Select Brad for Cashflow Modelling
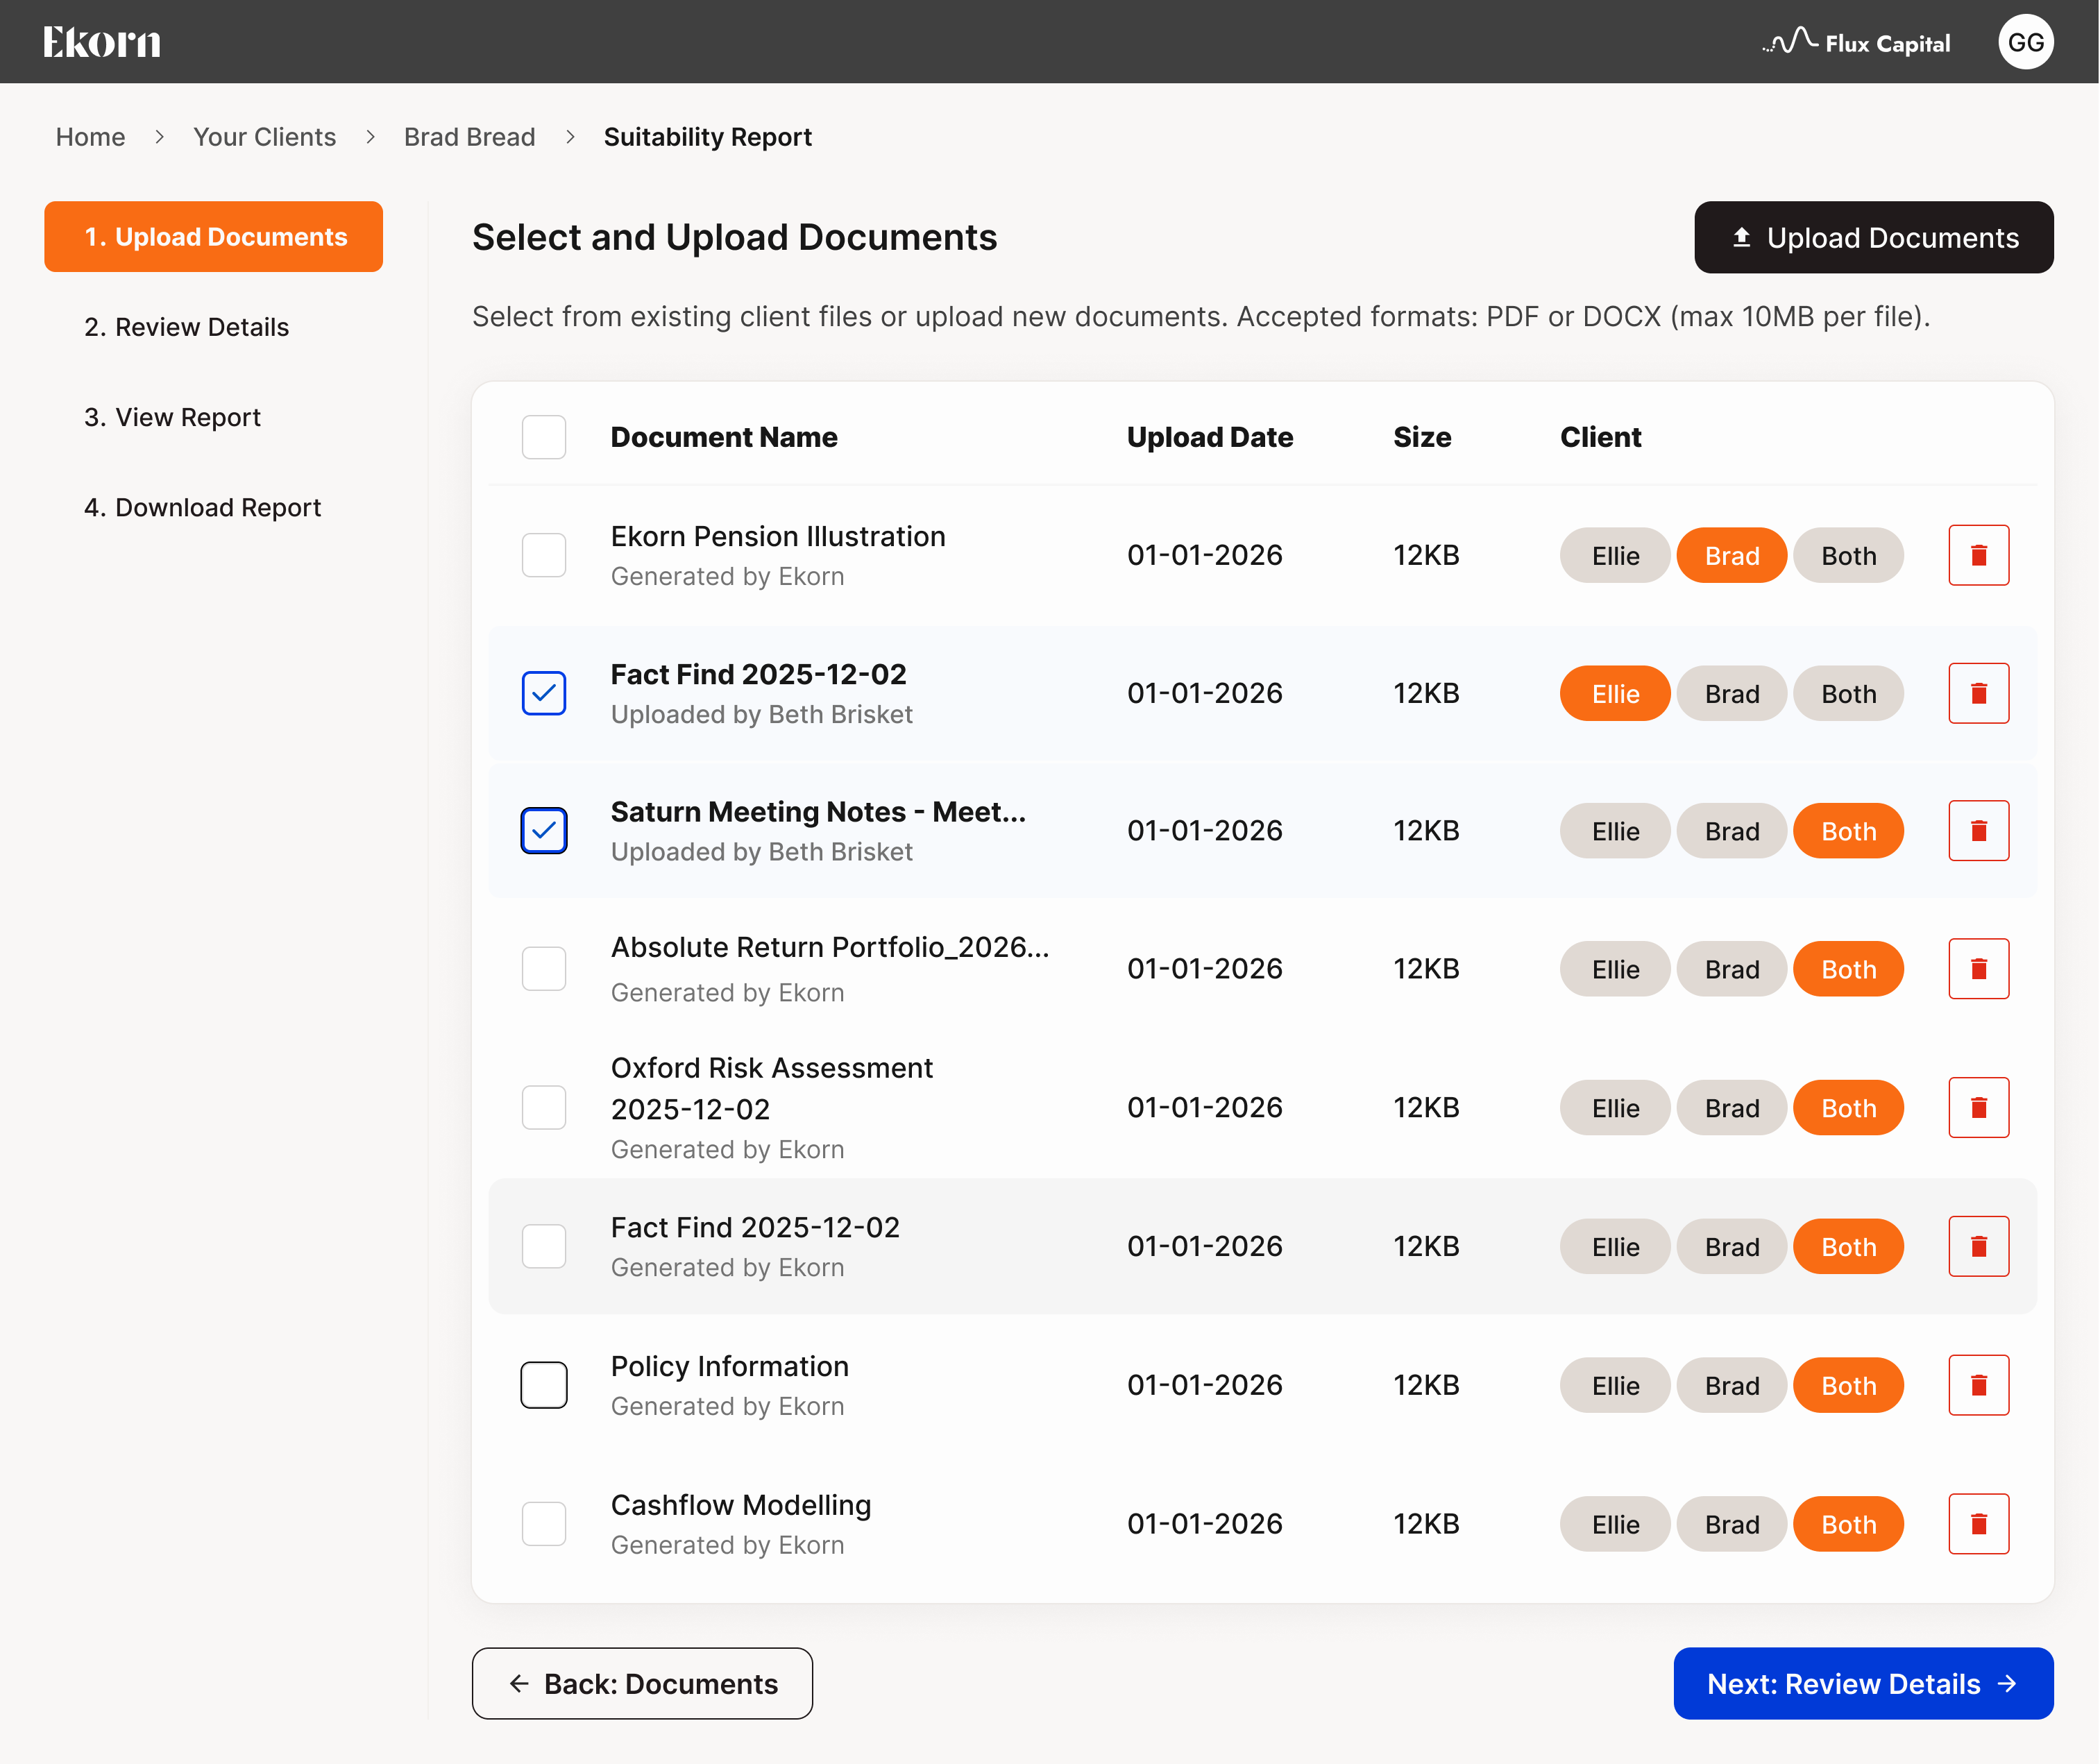This screenshot has width=2100, height=1764. point(1731,1525)
